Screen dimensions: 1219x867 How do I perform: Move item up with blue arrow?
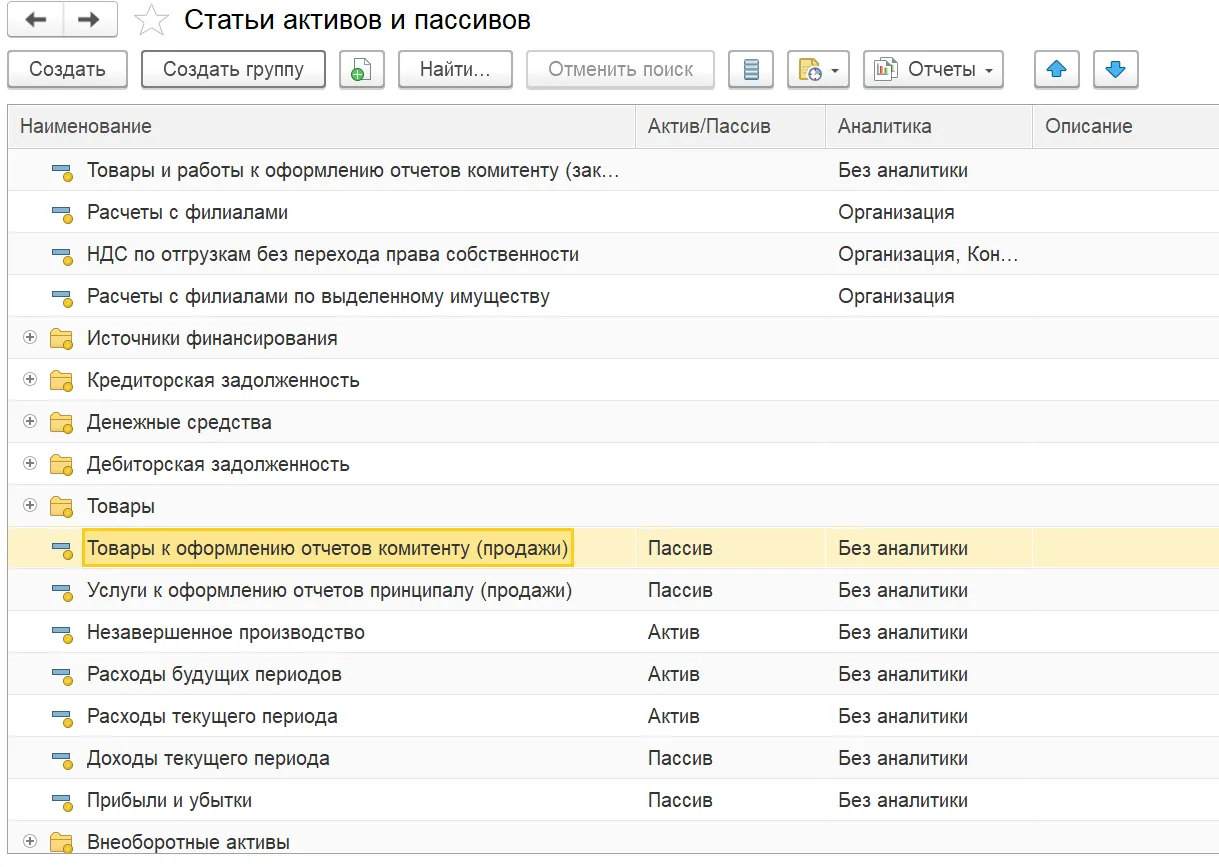pos(1056,70)
